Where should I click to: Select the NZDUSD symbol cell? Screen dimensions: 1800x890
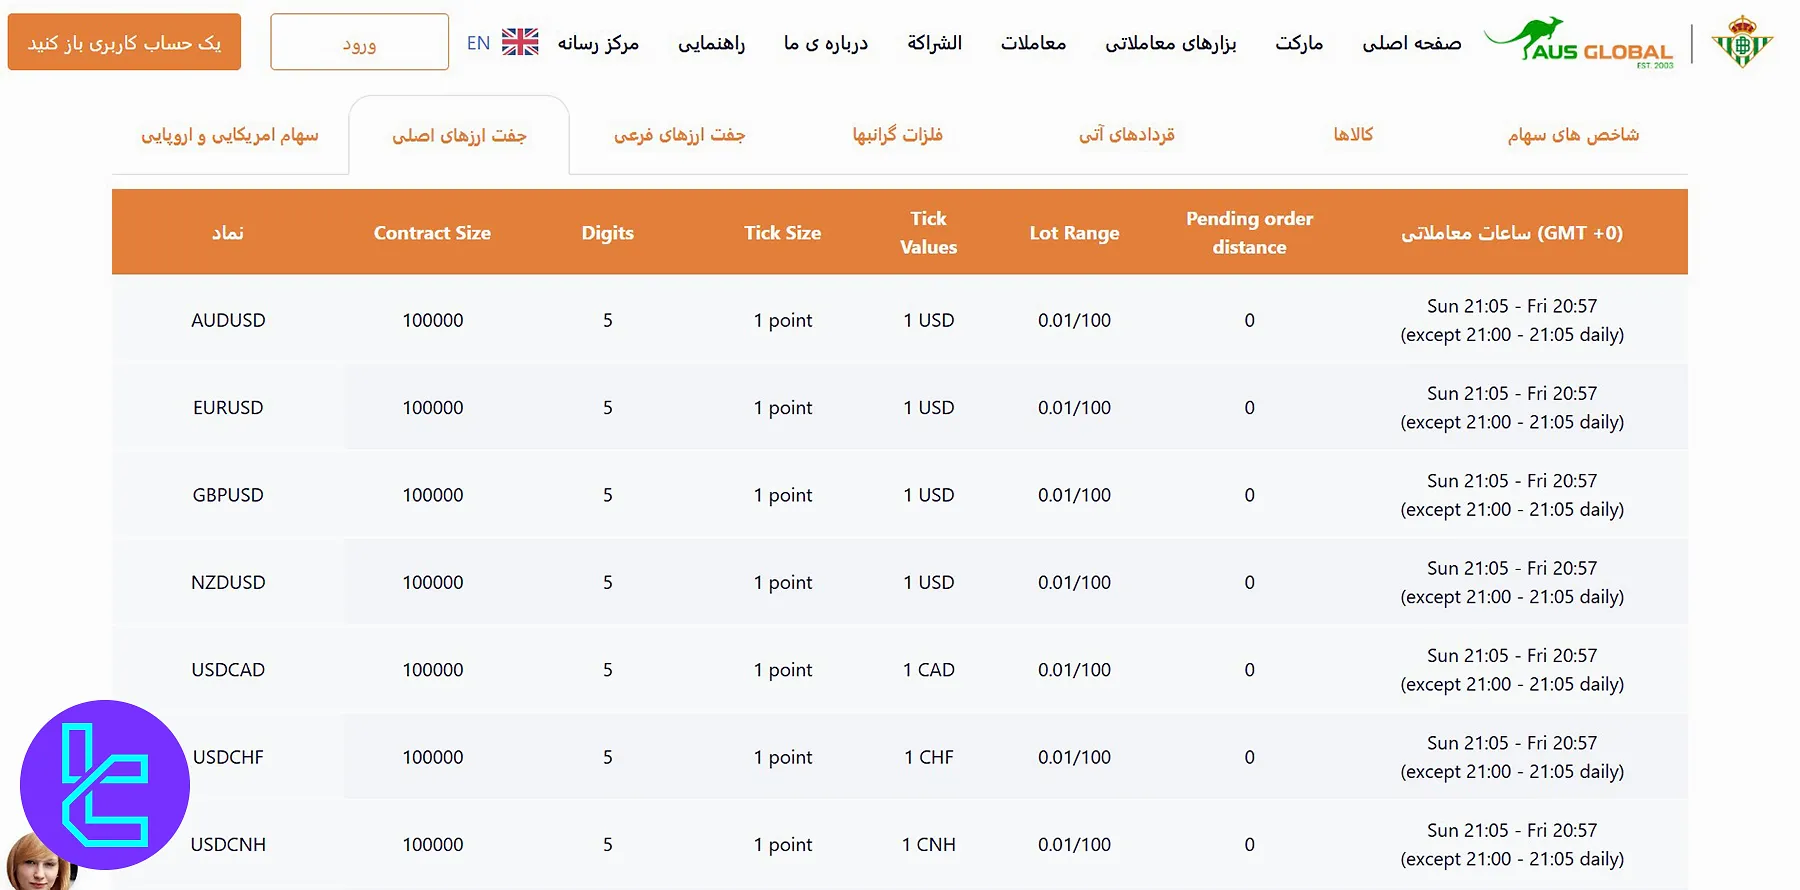pos(228,582)
